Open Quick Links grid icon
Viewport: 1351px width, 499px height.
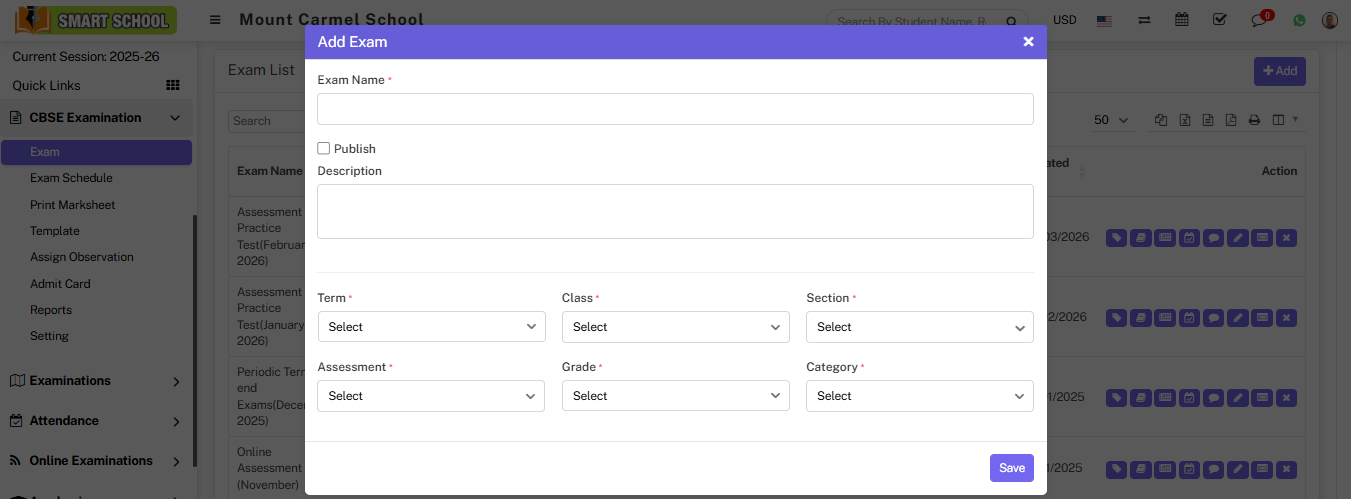pos(172,86)
